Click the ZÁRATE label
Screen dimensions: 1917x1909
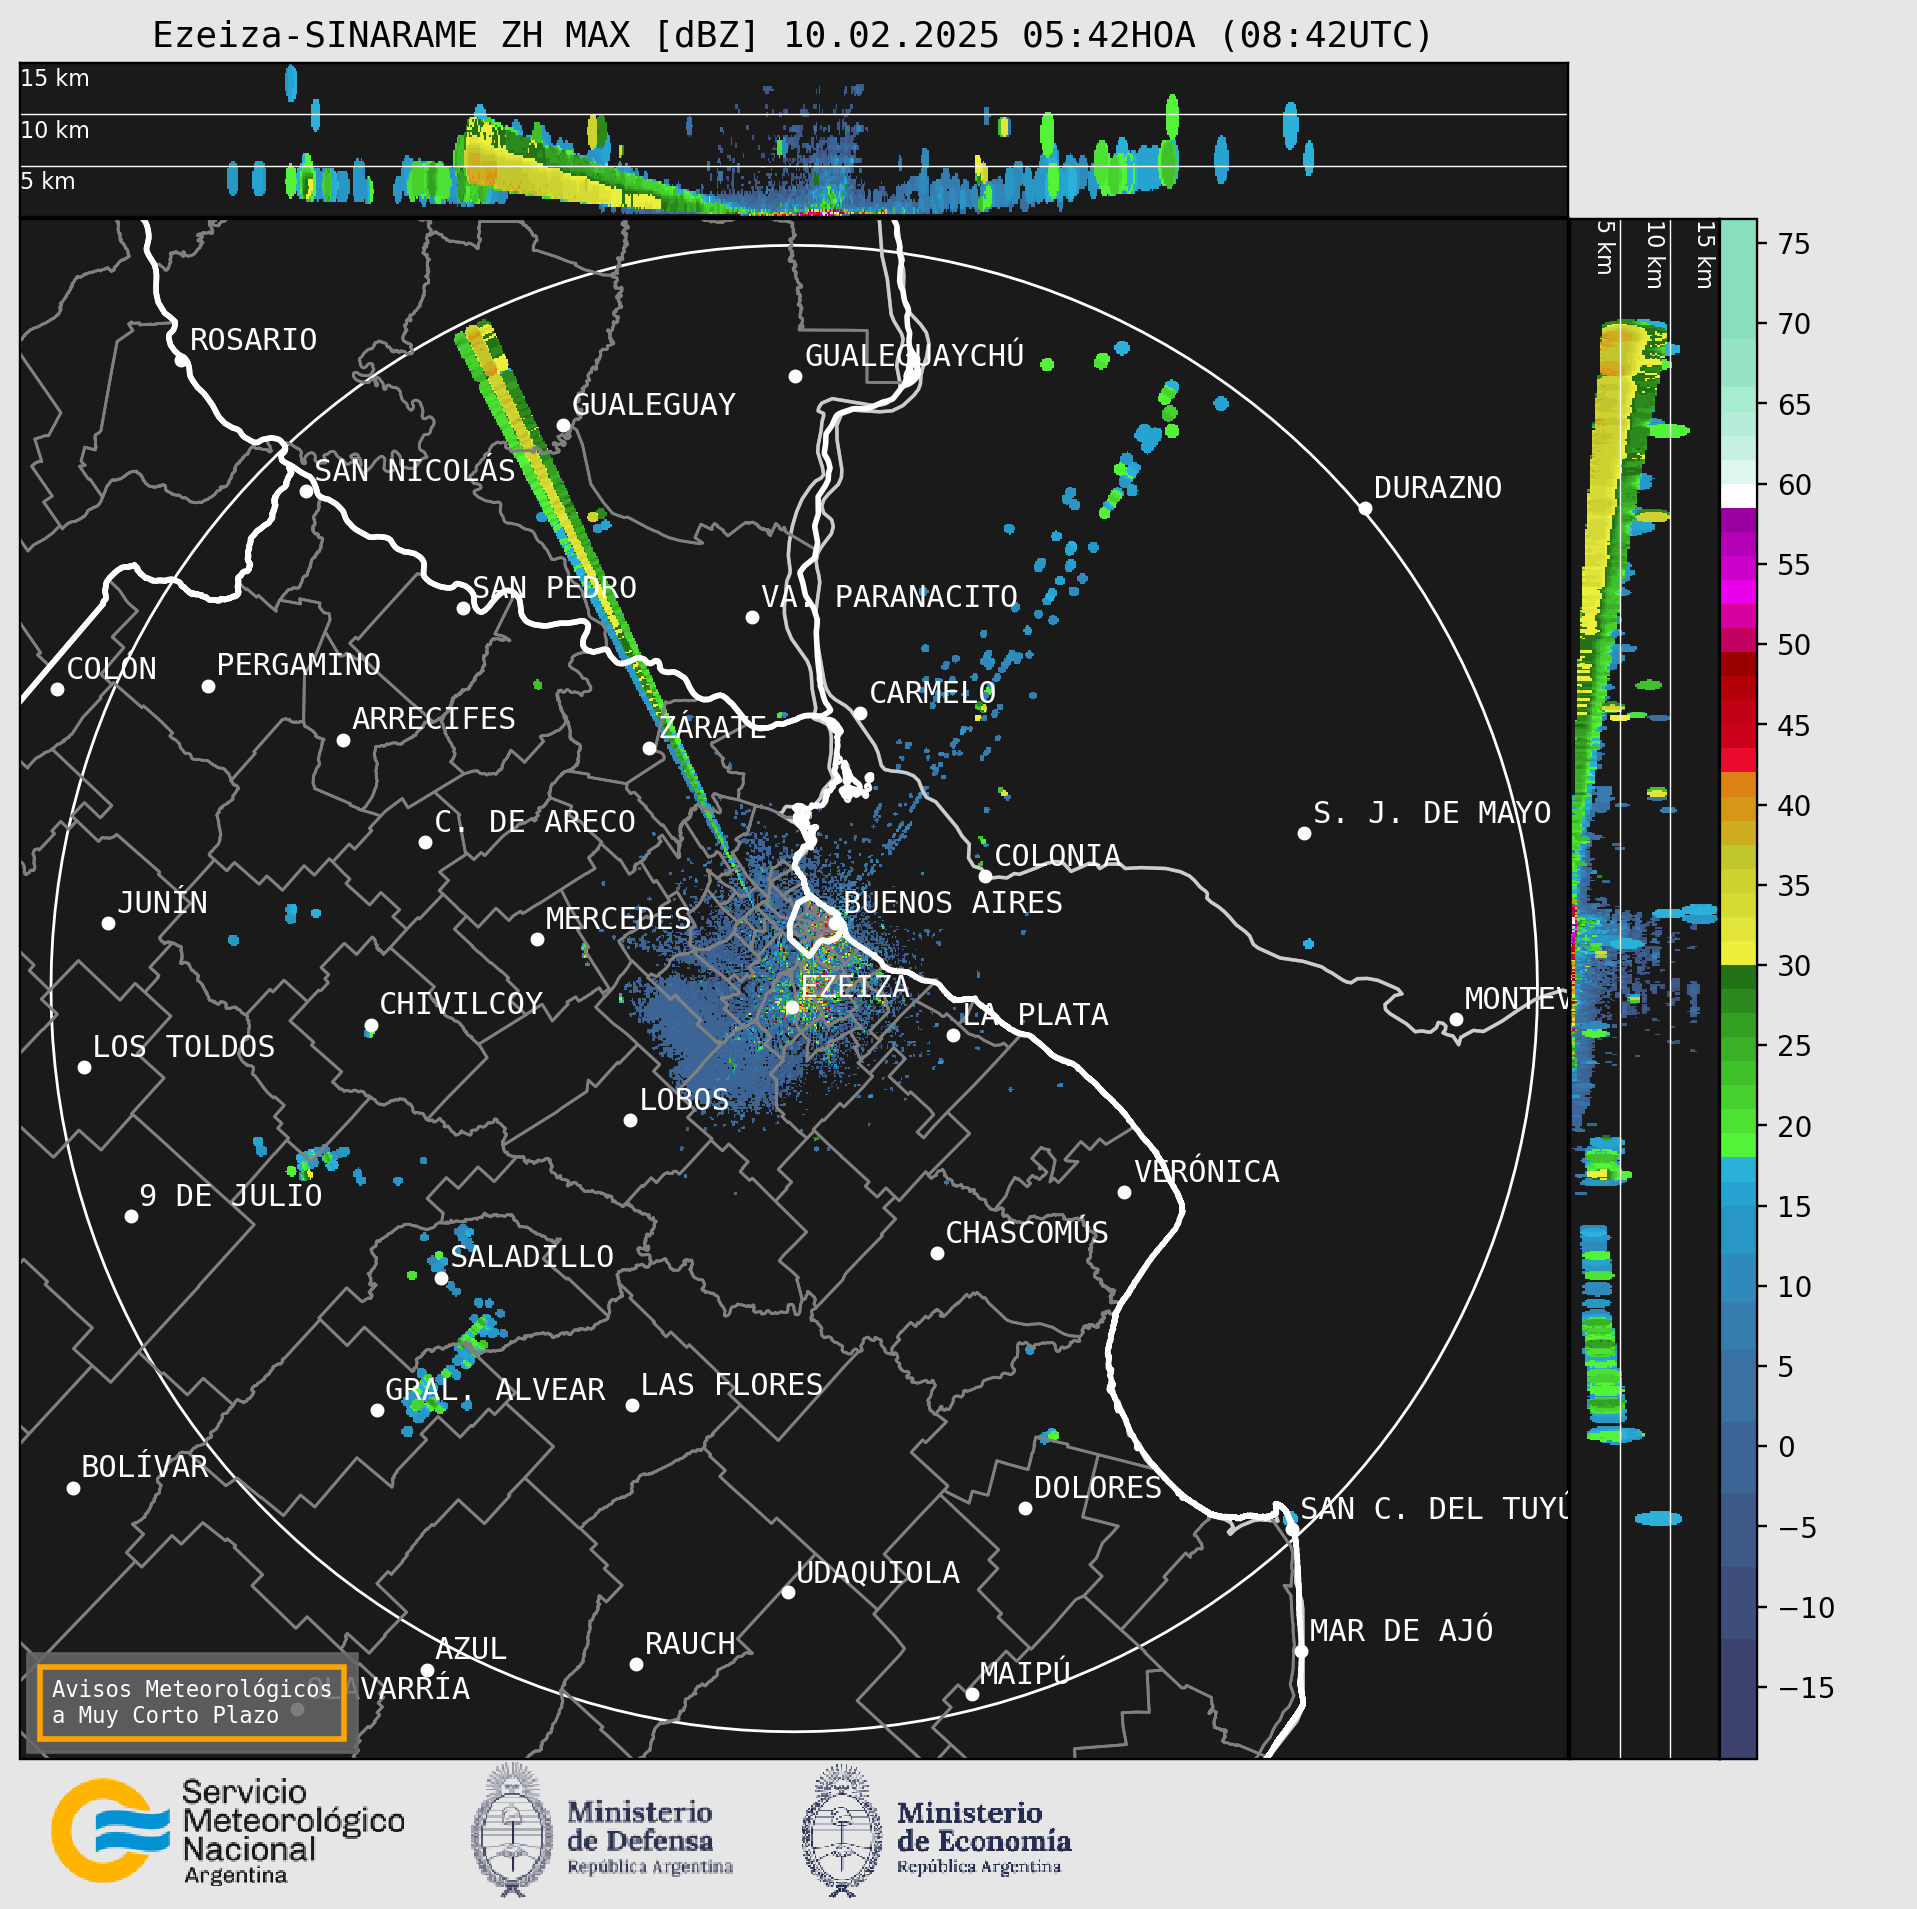[x=712, y=727]
